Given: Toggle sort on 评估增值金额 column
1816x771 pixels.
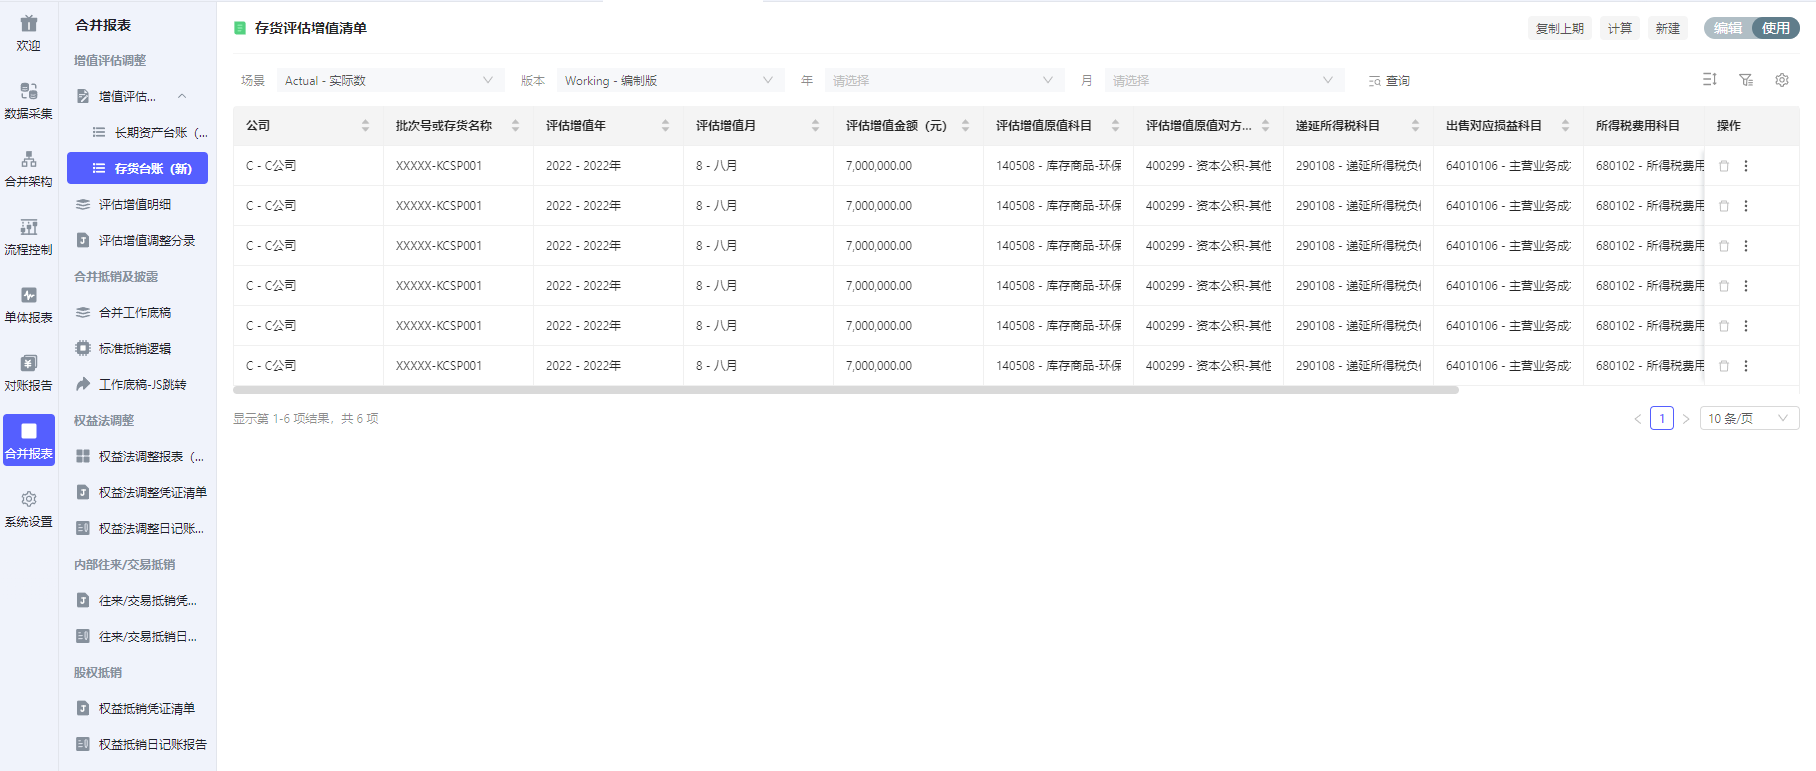Looking at the screenshot, I should pyautogui.click(x=965, y=126).
